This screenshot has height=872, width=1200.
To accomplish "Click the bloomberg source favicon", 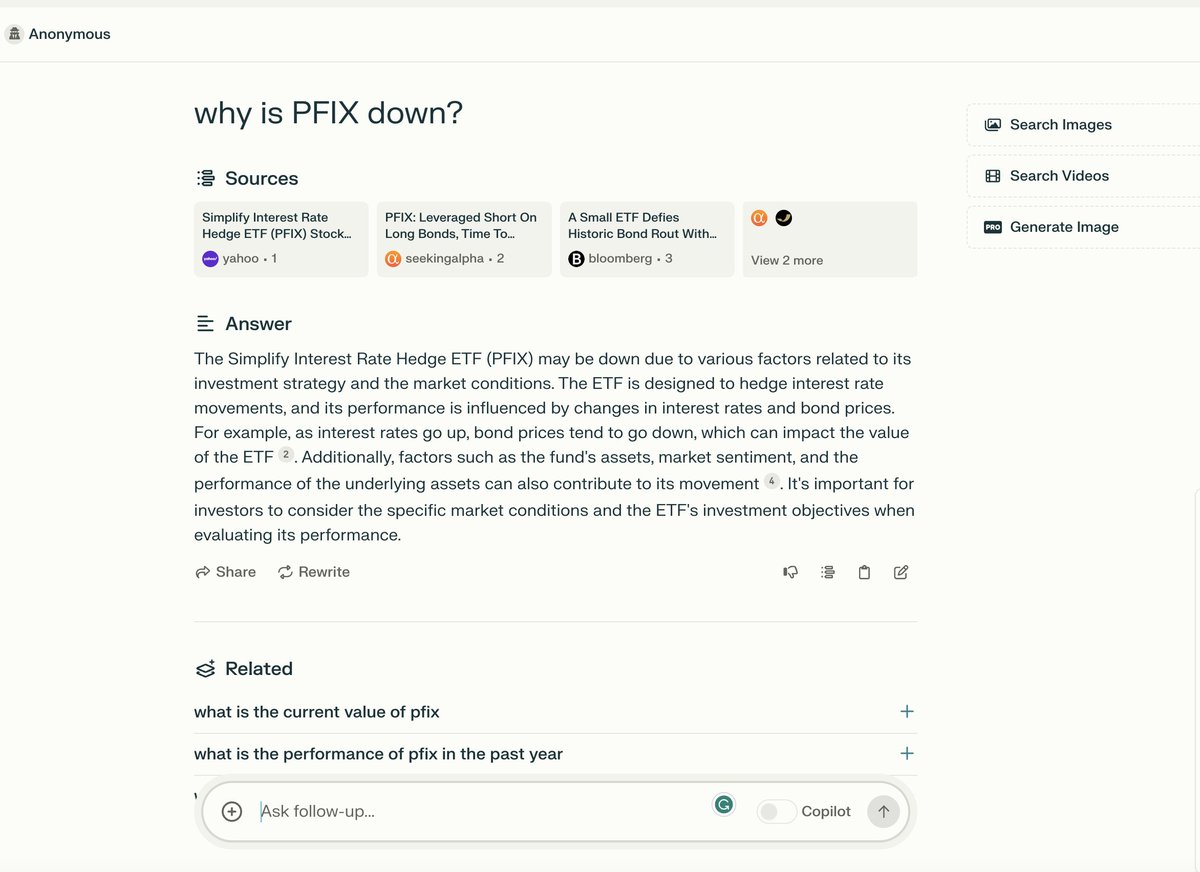I will pyautogui.click(x=576, y=258).
